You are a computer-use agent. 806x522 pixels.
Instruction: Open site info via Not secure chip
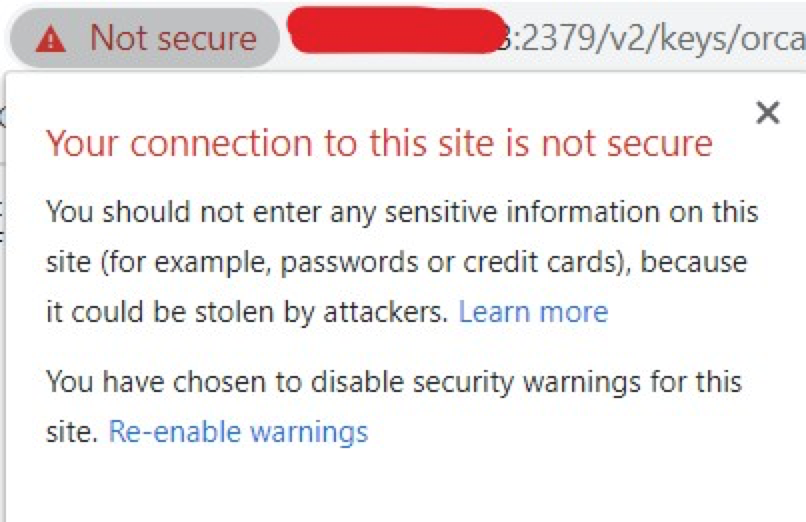[145, 39]
